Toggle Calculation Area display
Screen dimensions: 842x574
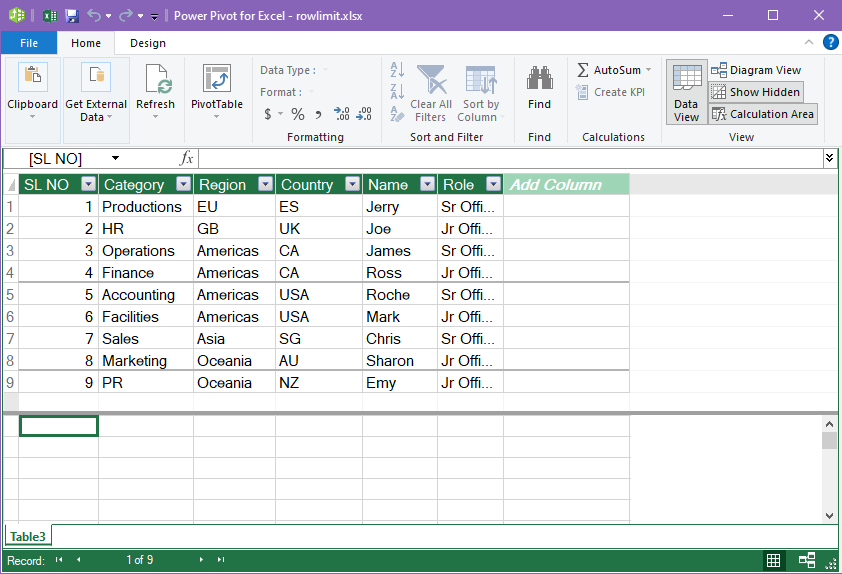[763, 114]
